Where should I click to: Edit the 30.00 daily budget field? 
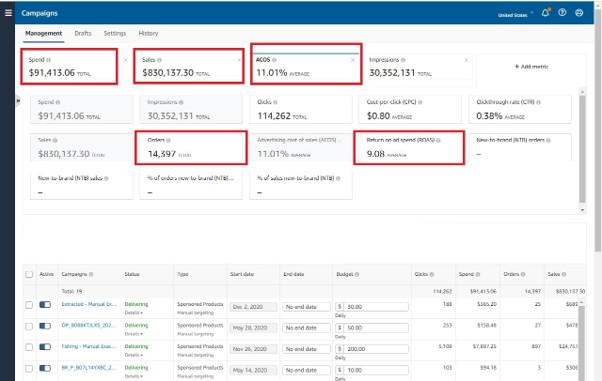(x=372, y=307)
